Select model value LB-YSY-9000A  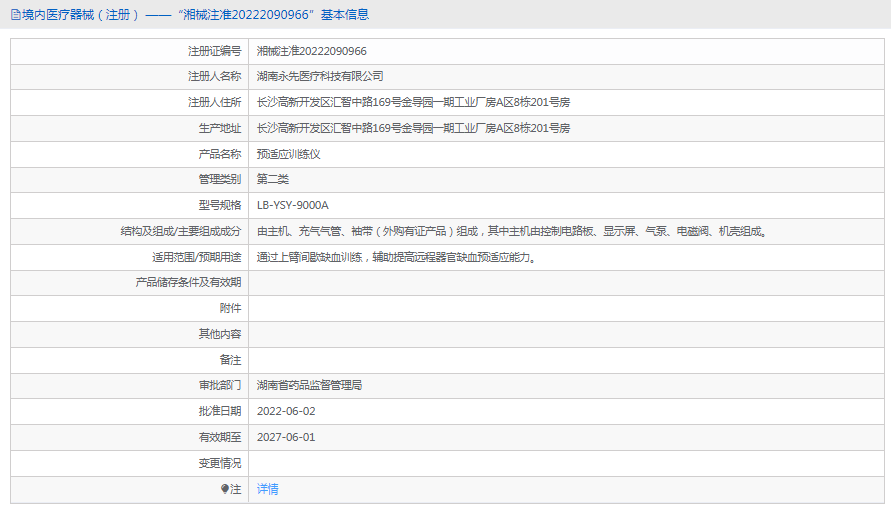(293, 205)
